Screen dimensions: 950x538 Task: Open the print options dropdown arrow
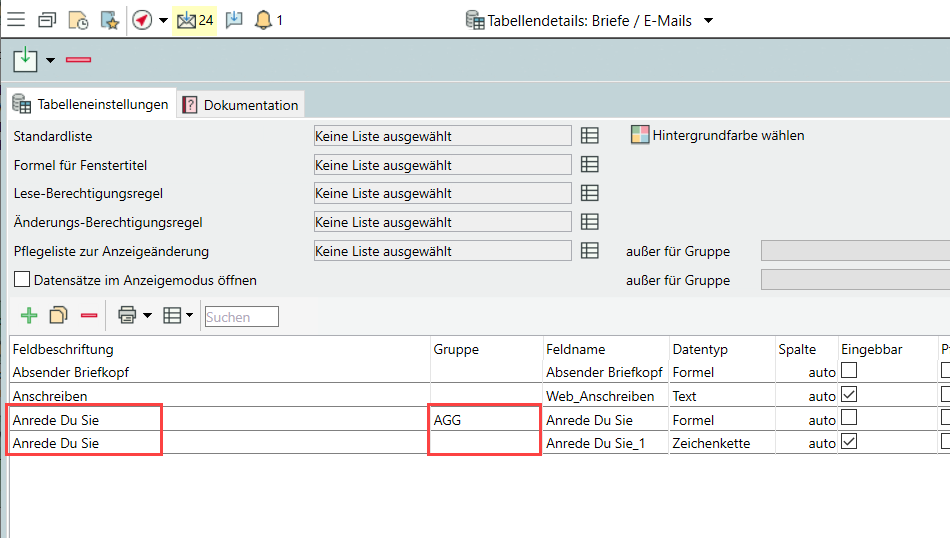click(x=147, y=316)
